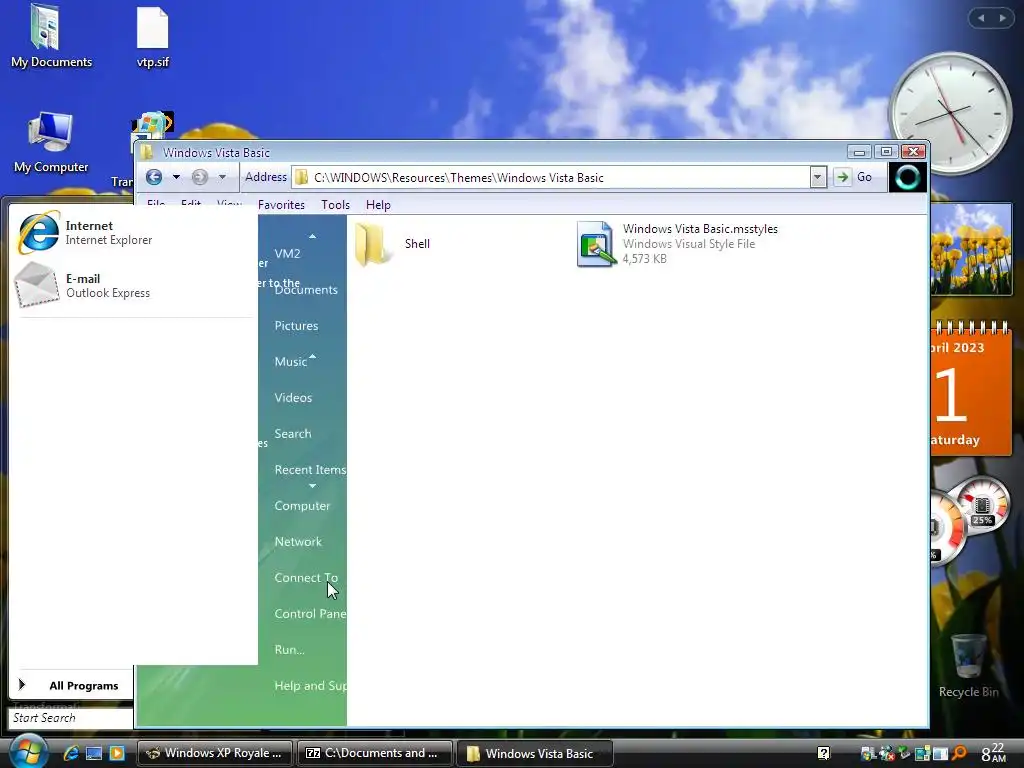Click the throbber icon in Explorer toolbar

907,177
